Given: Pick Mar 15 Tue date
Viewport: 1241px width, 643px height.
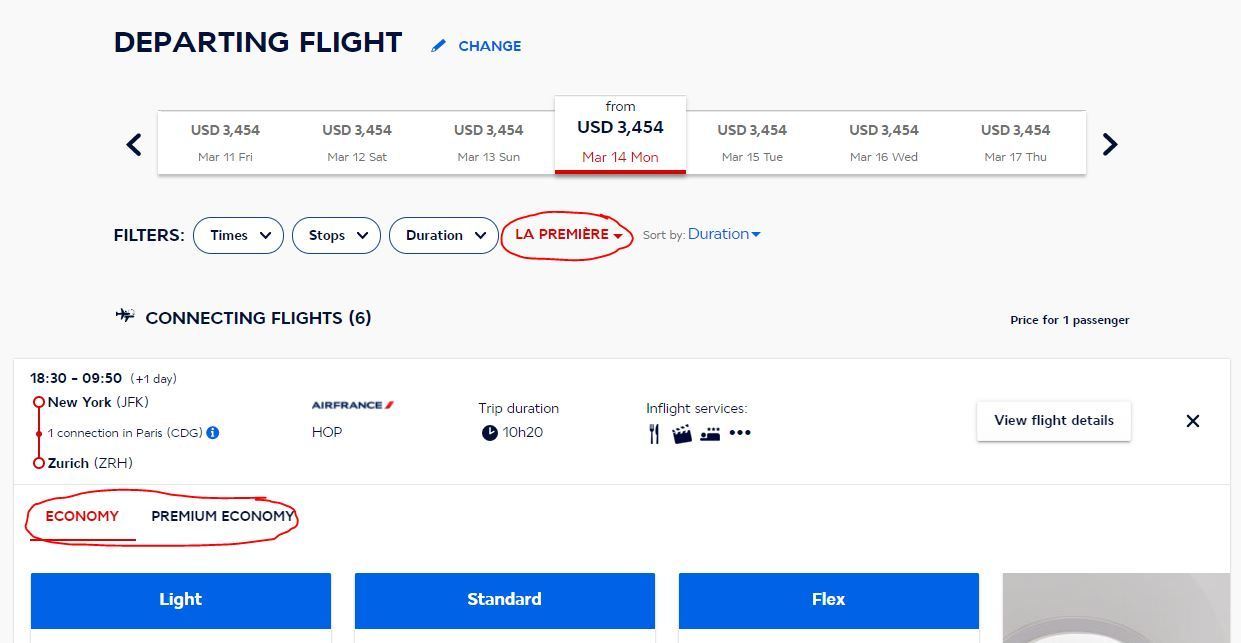Looking at the screenshot, I should 752,142.
